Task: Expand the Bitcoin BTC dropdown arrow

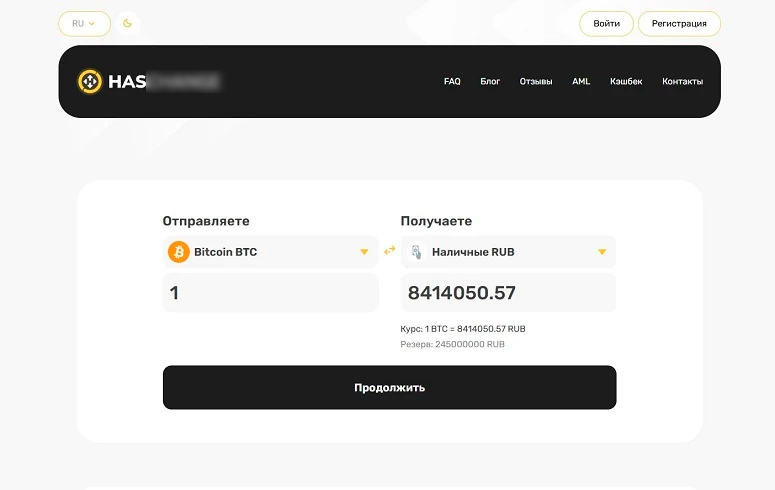Action: [364, 252]
